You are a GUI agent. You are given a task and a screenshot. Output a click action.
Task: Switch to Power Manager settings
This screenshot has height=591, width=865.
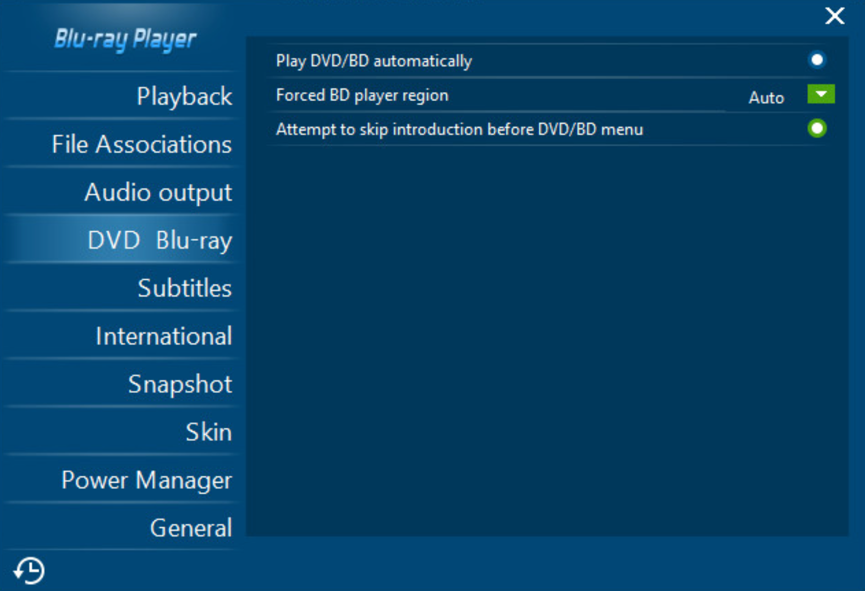pos(122,480)
